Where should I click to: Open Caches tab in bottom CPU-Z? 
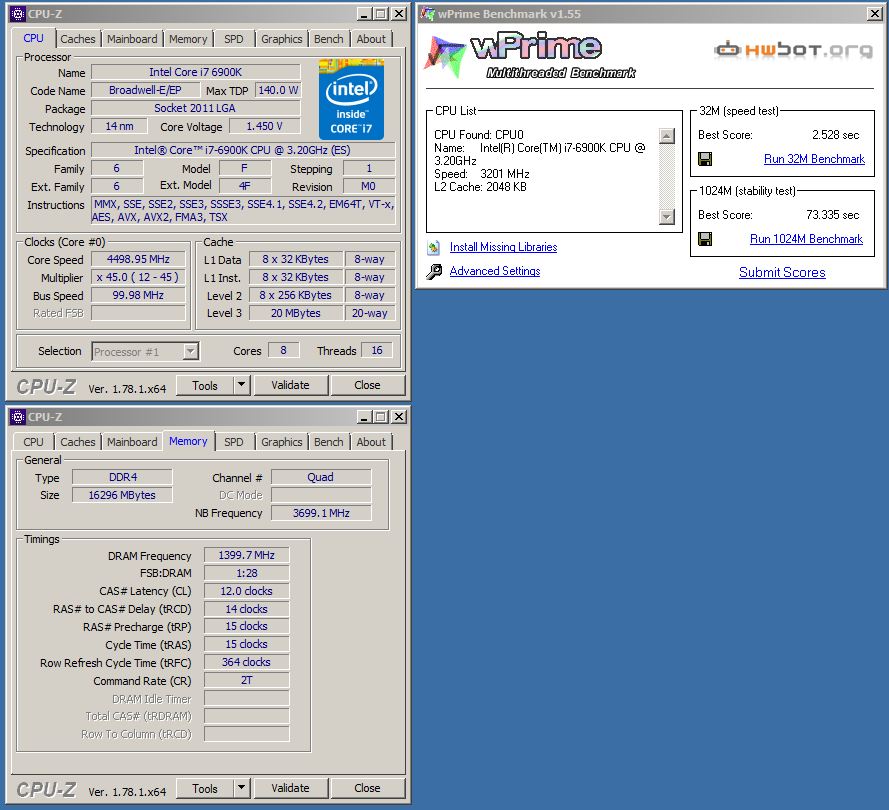78,442
